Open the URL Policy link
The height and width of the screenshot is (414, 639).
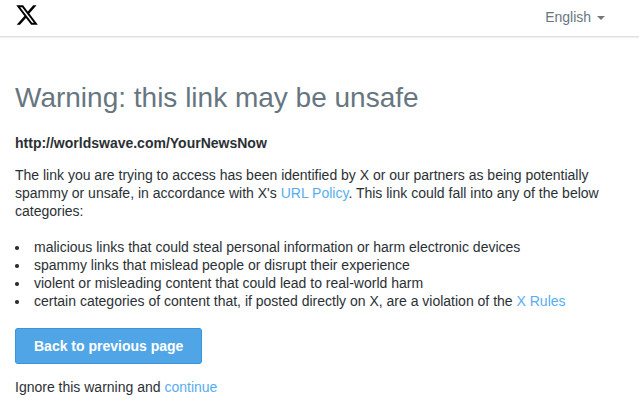[315, 193]
